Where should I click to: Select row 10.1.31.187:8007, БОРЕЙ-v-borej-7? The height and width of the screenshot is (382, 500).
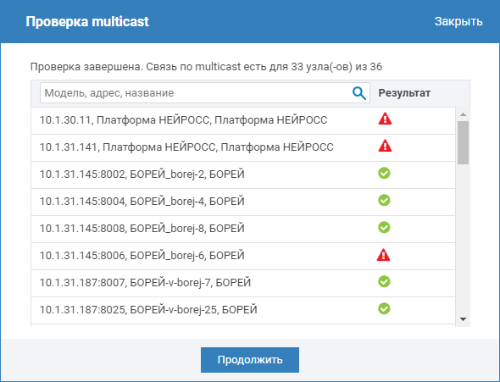[243, 283]
